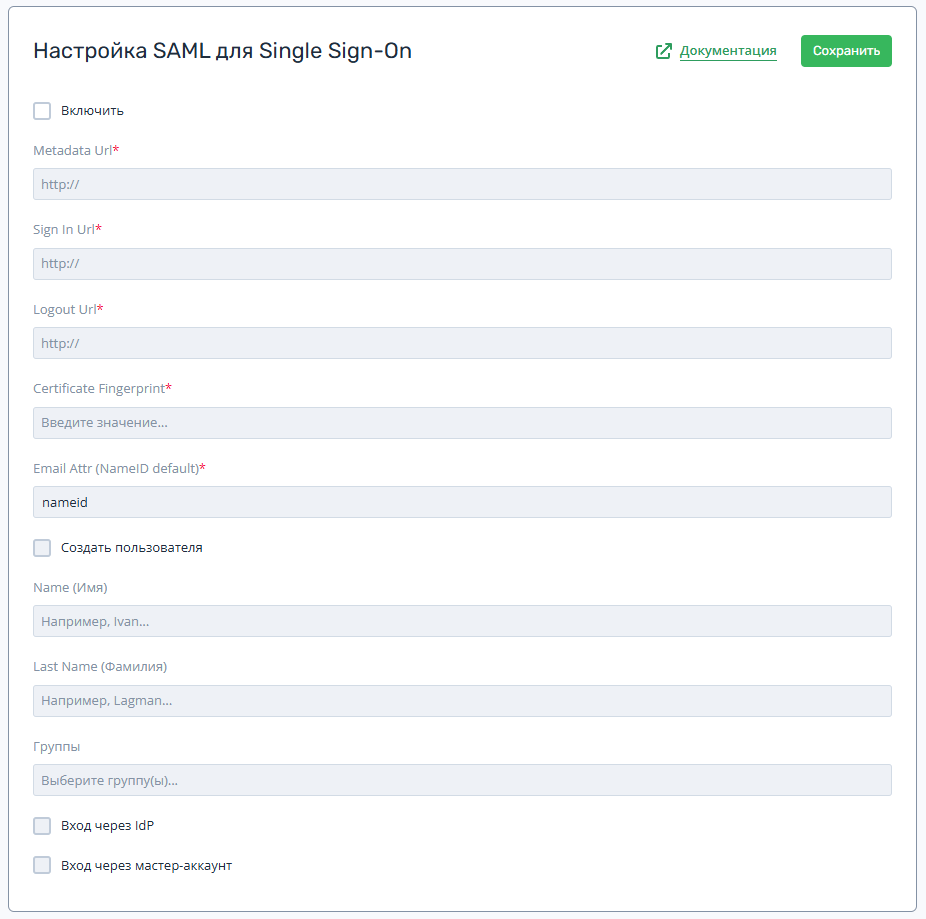The width and height of the screenshot is (926, 919).
Task: Open the Документация link
Action: pyautogui.click(x=728, y=51)
